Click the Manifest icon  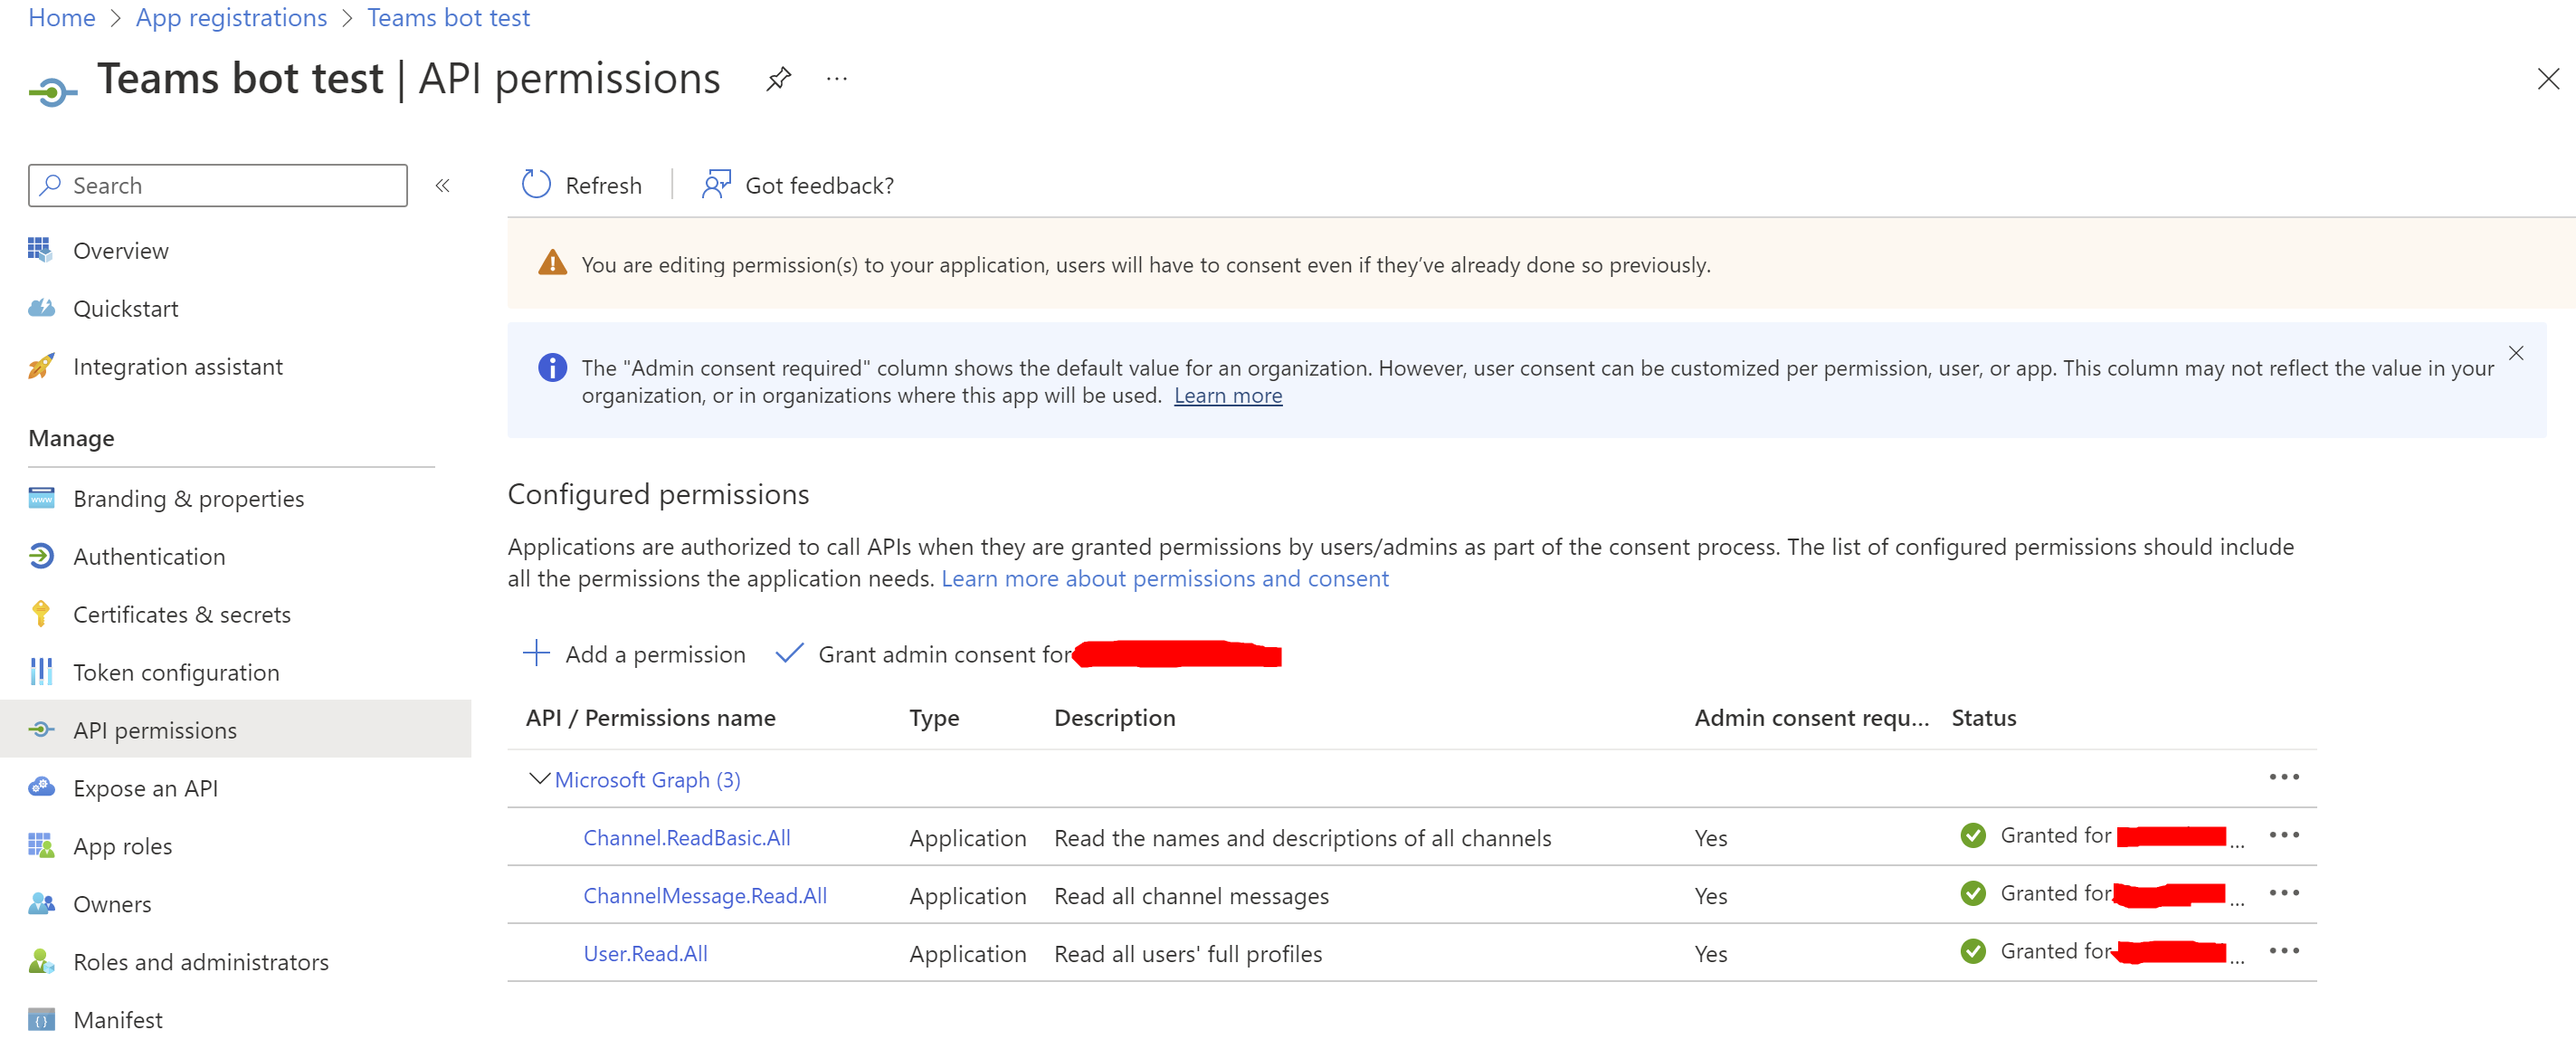point(41,1020)
